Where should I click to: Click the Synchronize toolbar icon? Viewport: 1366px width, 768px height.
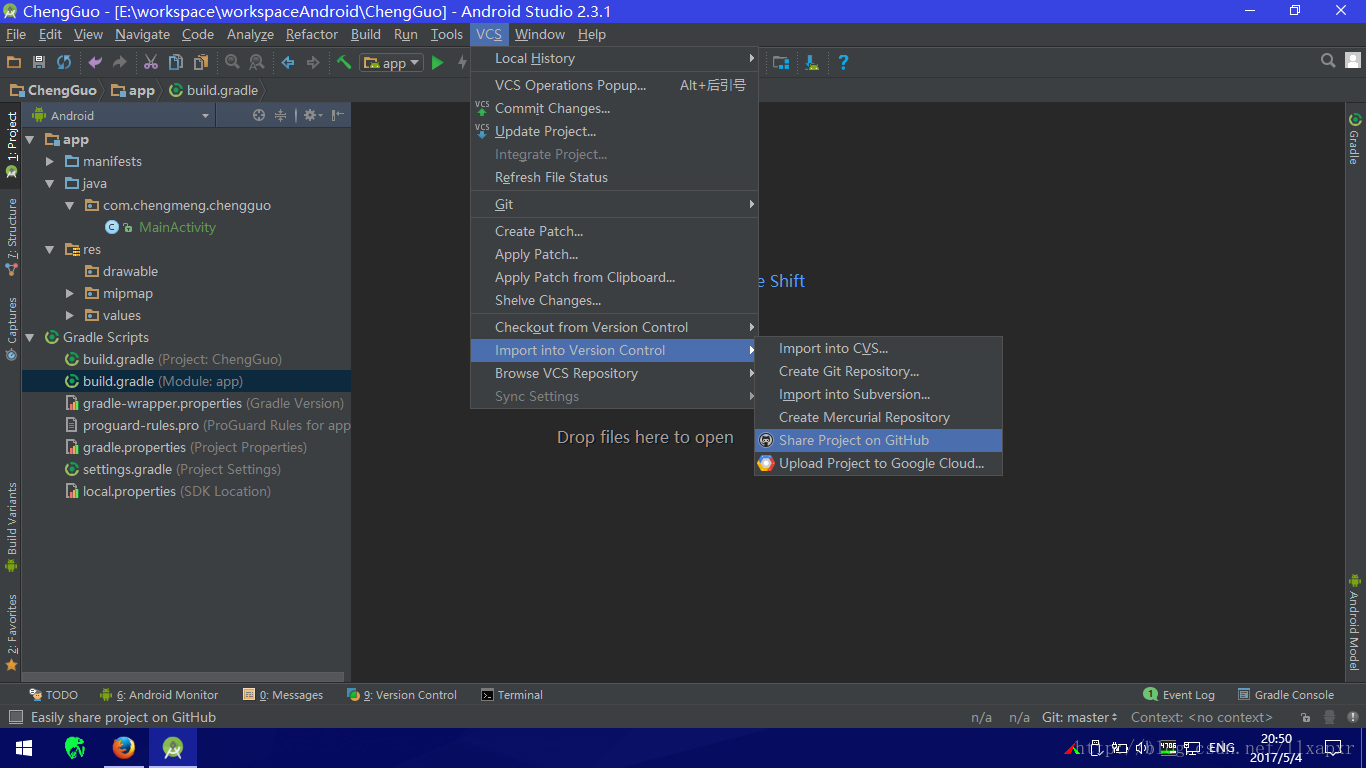pyautogui.click(x=64, y=62)
